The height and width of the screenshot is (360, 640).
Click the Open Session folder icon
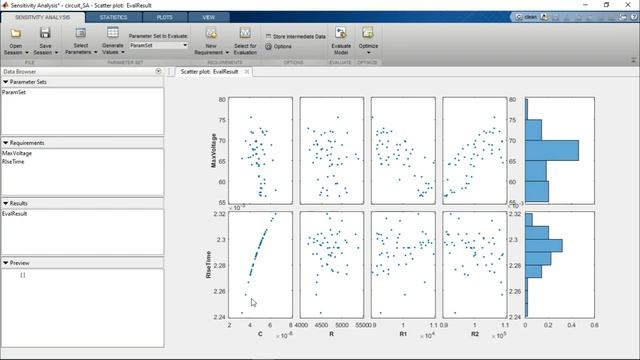click(x=16, y=33)
